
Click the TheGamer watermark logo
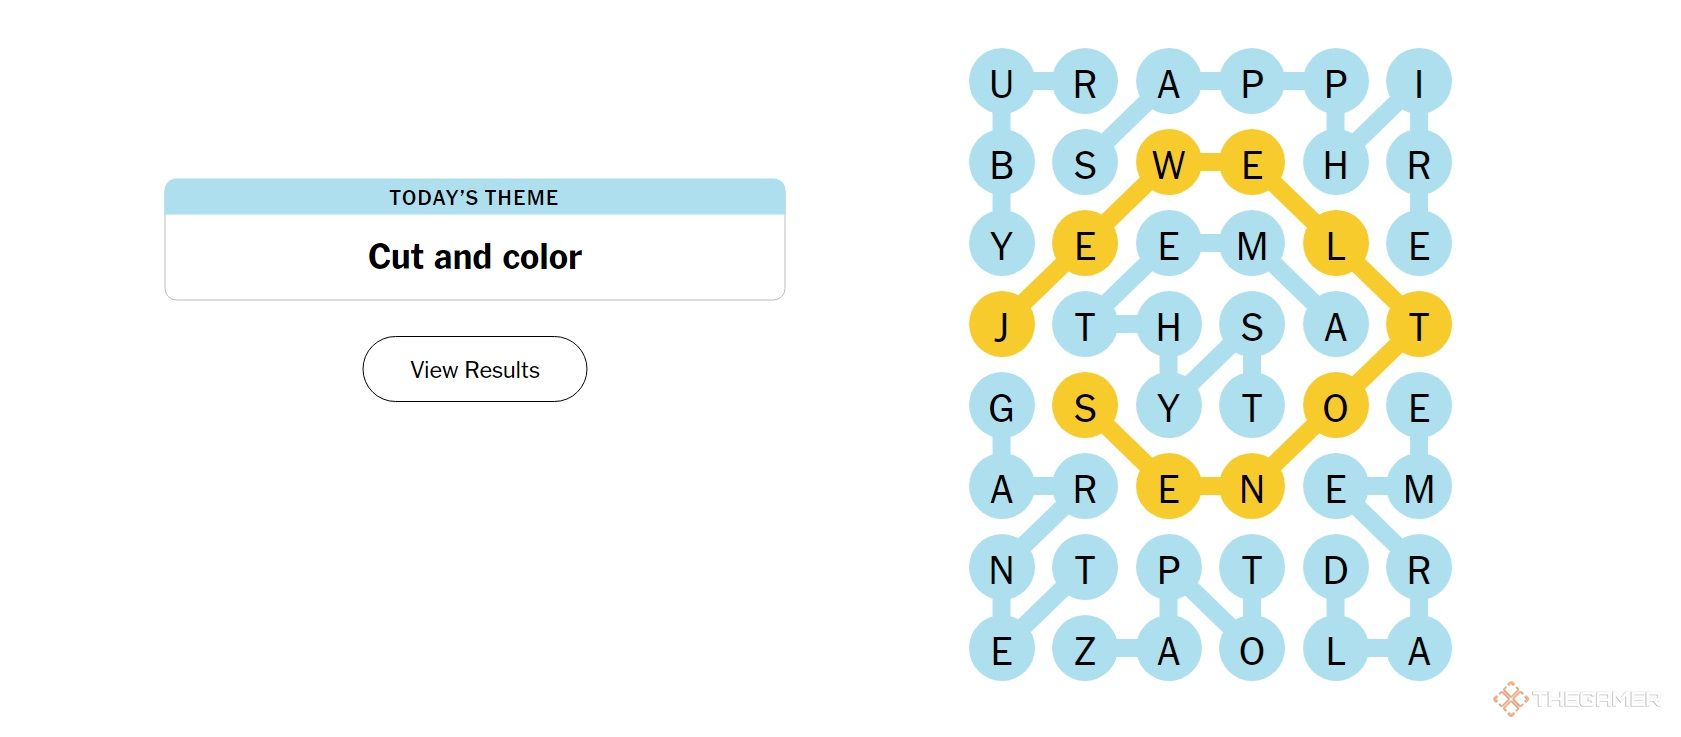click(1576, 699)
